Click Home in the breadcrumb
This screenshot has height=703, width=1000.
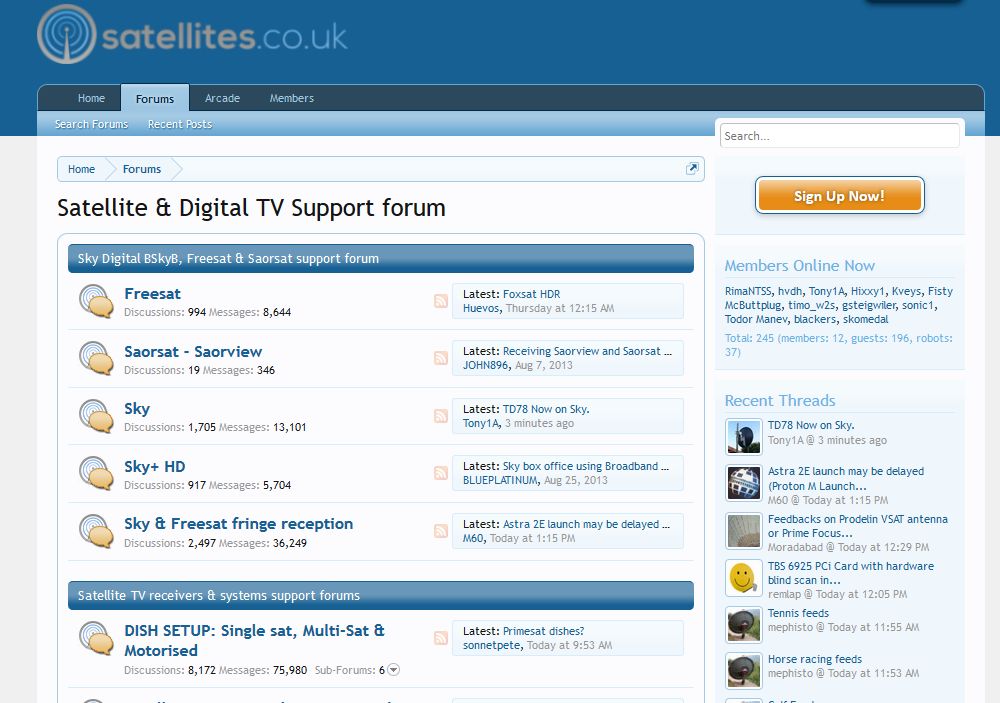(81, 169)
